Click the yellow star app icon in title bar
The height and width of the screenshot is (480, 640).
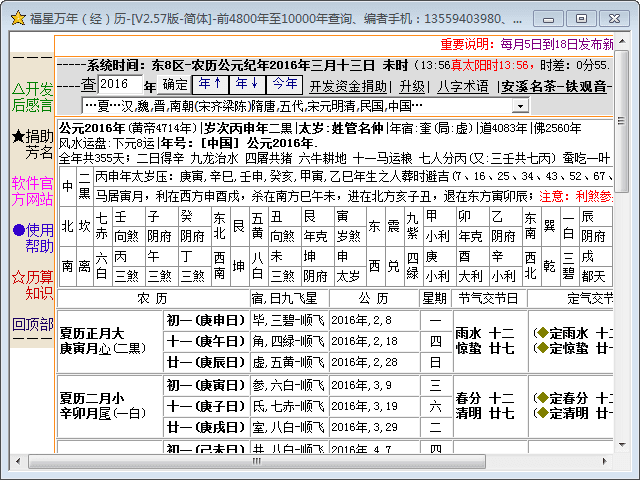pos(17,17)
